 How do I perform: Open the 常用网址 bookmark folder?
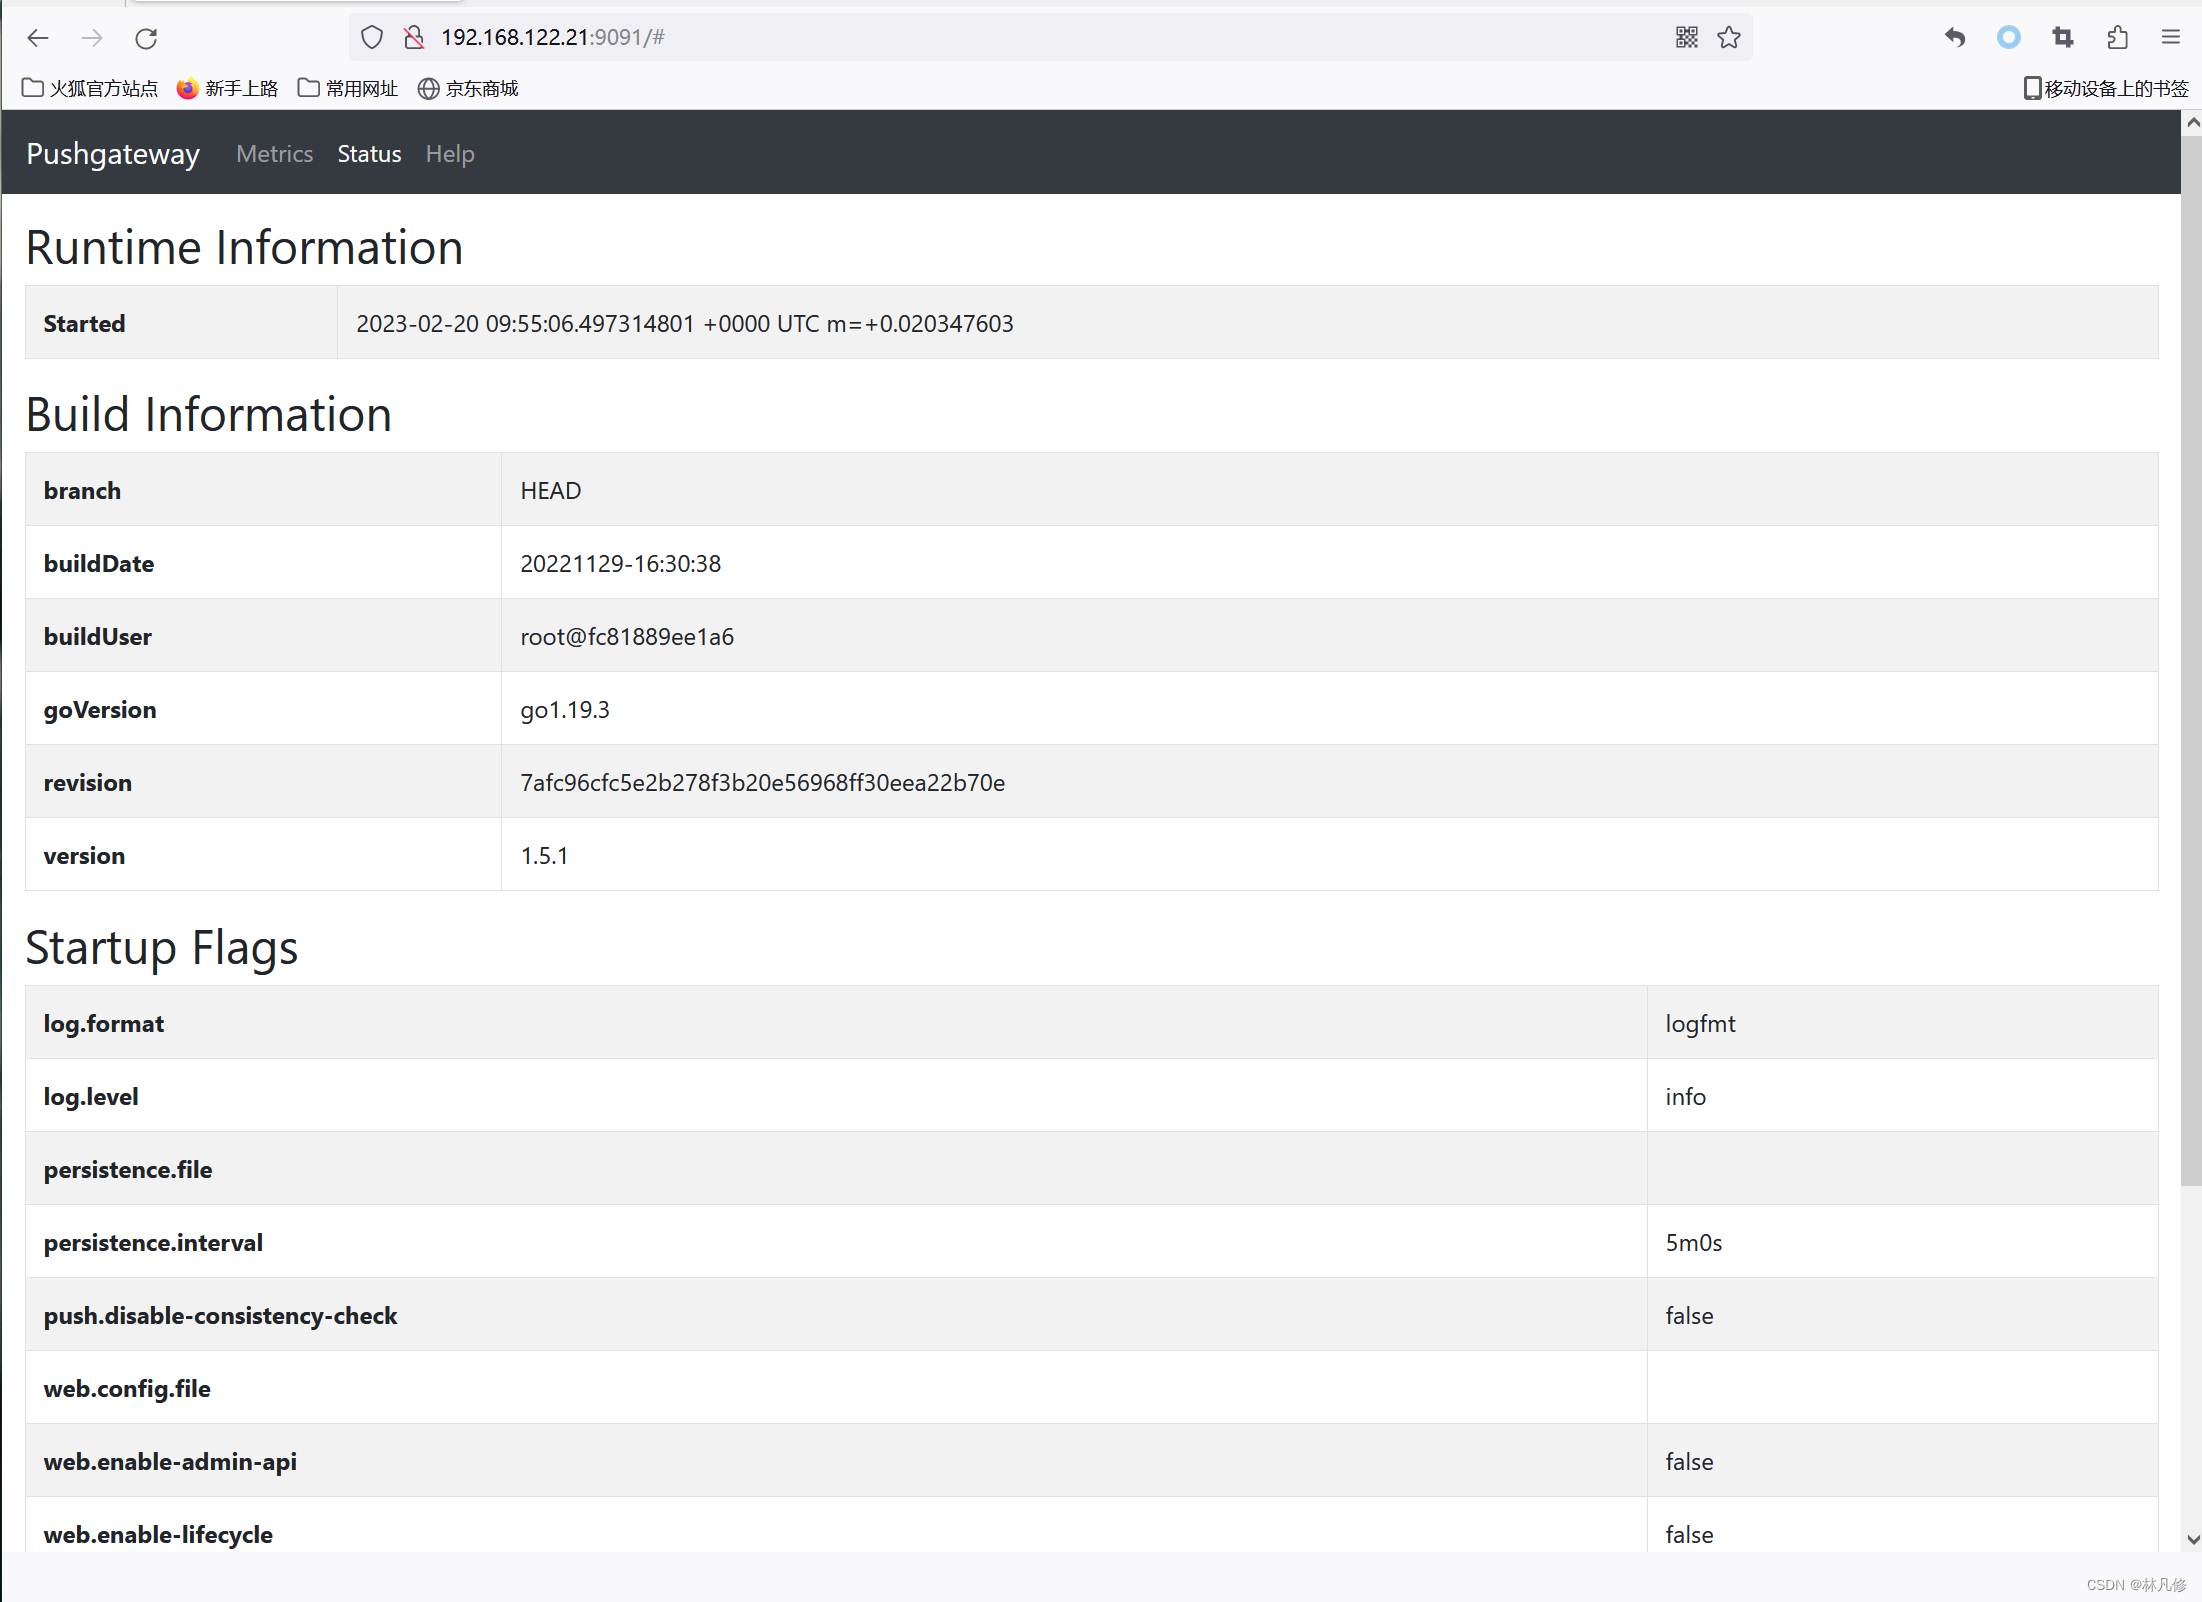[x=348, y=89]
